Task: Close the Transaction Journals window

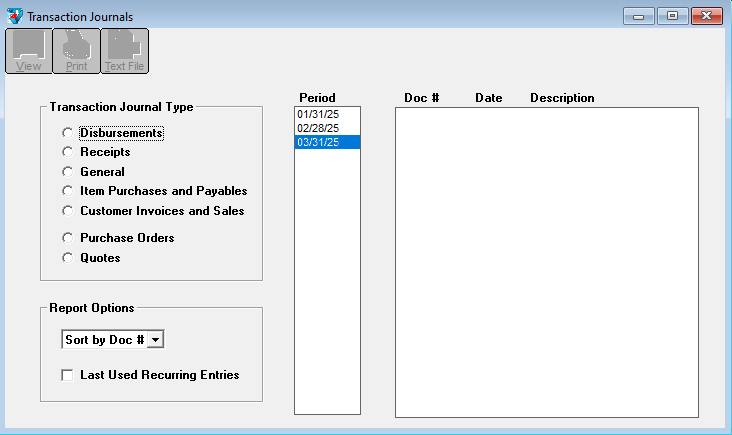Action: click(x=707, y=16)
